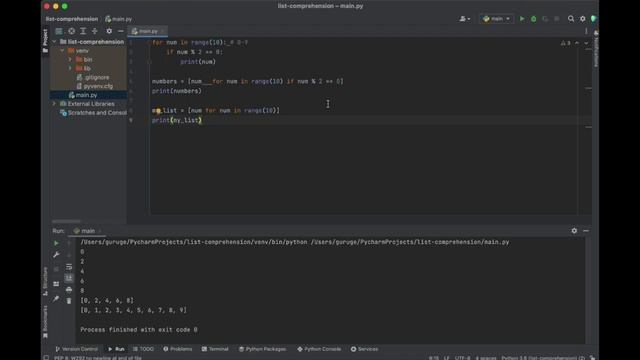This screenshot has width=640, height=360.
Task: Hide the Project tool window
Action: (x=120, y=31)
